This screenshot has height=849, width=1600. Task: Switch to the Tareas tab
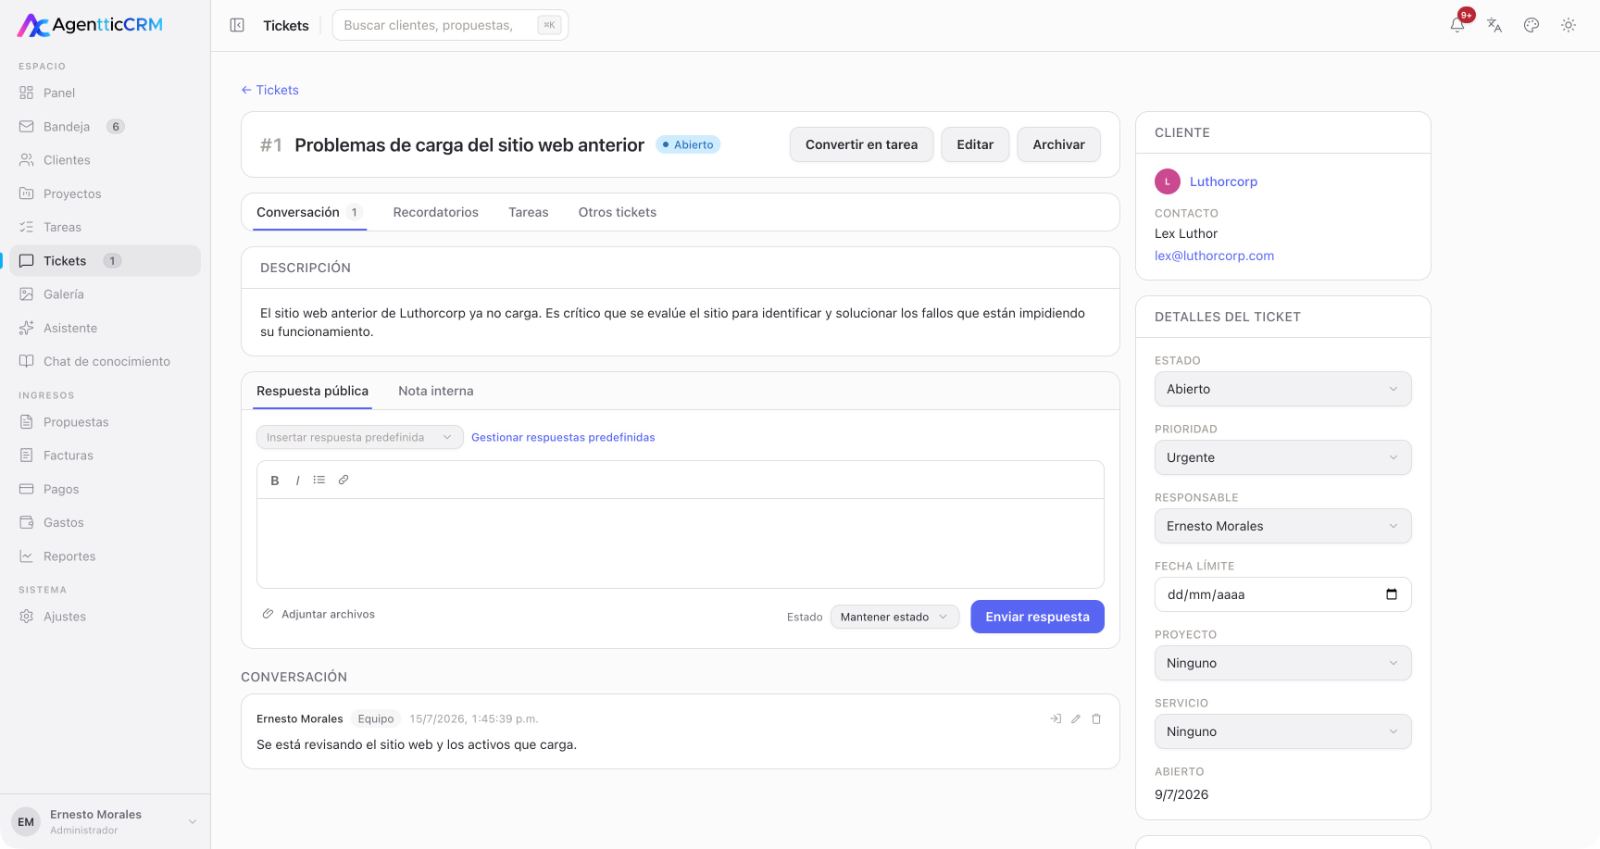coord(528,212)
